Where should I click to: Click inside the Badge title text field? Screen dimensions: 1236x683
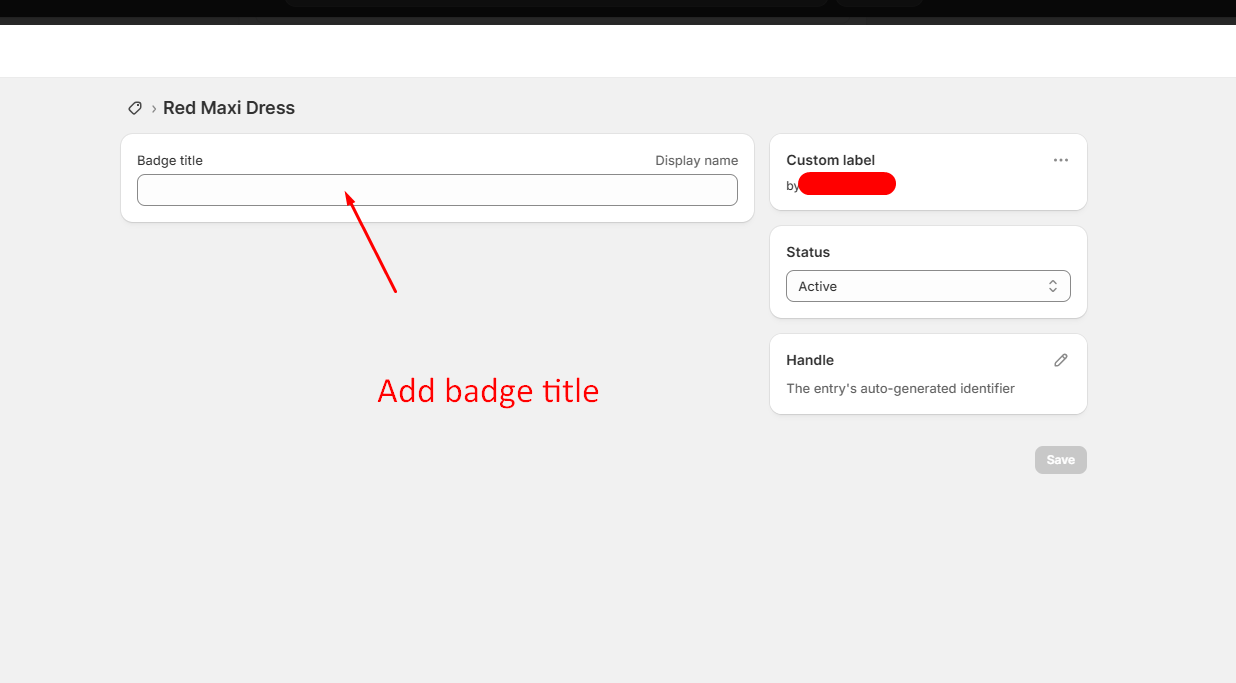pyautogui.click(x=437, y=190)
